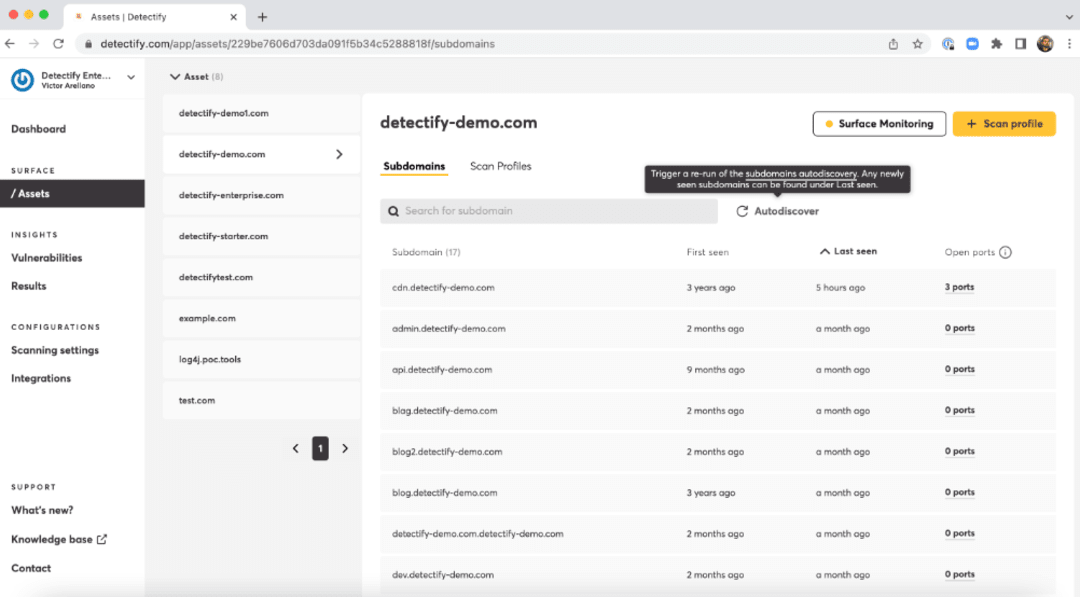The height and width of the screenshot is (597, 1080).
Task: Click the Autodiscover refresh icon
Action: tap(742, 211)
